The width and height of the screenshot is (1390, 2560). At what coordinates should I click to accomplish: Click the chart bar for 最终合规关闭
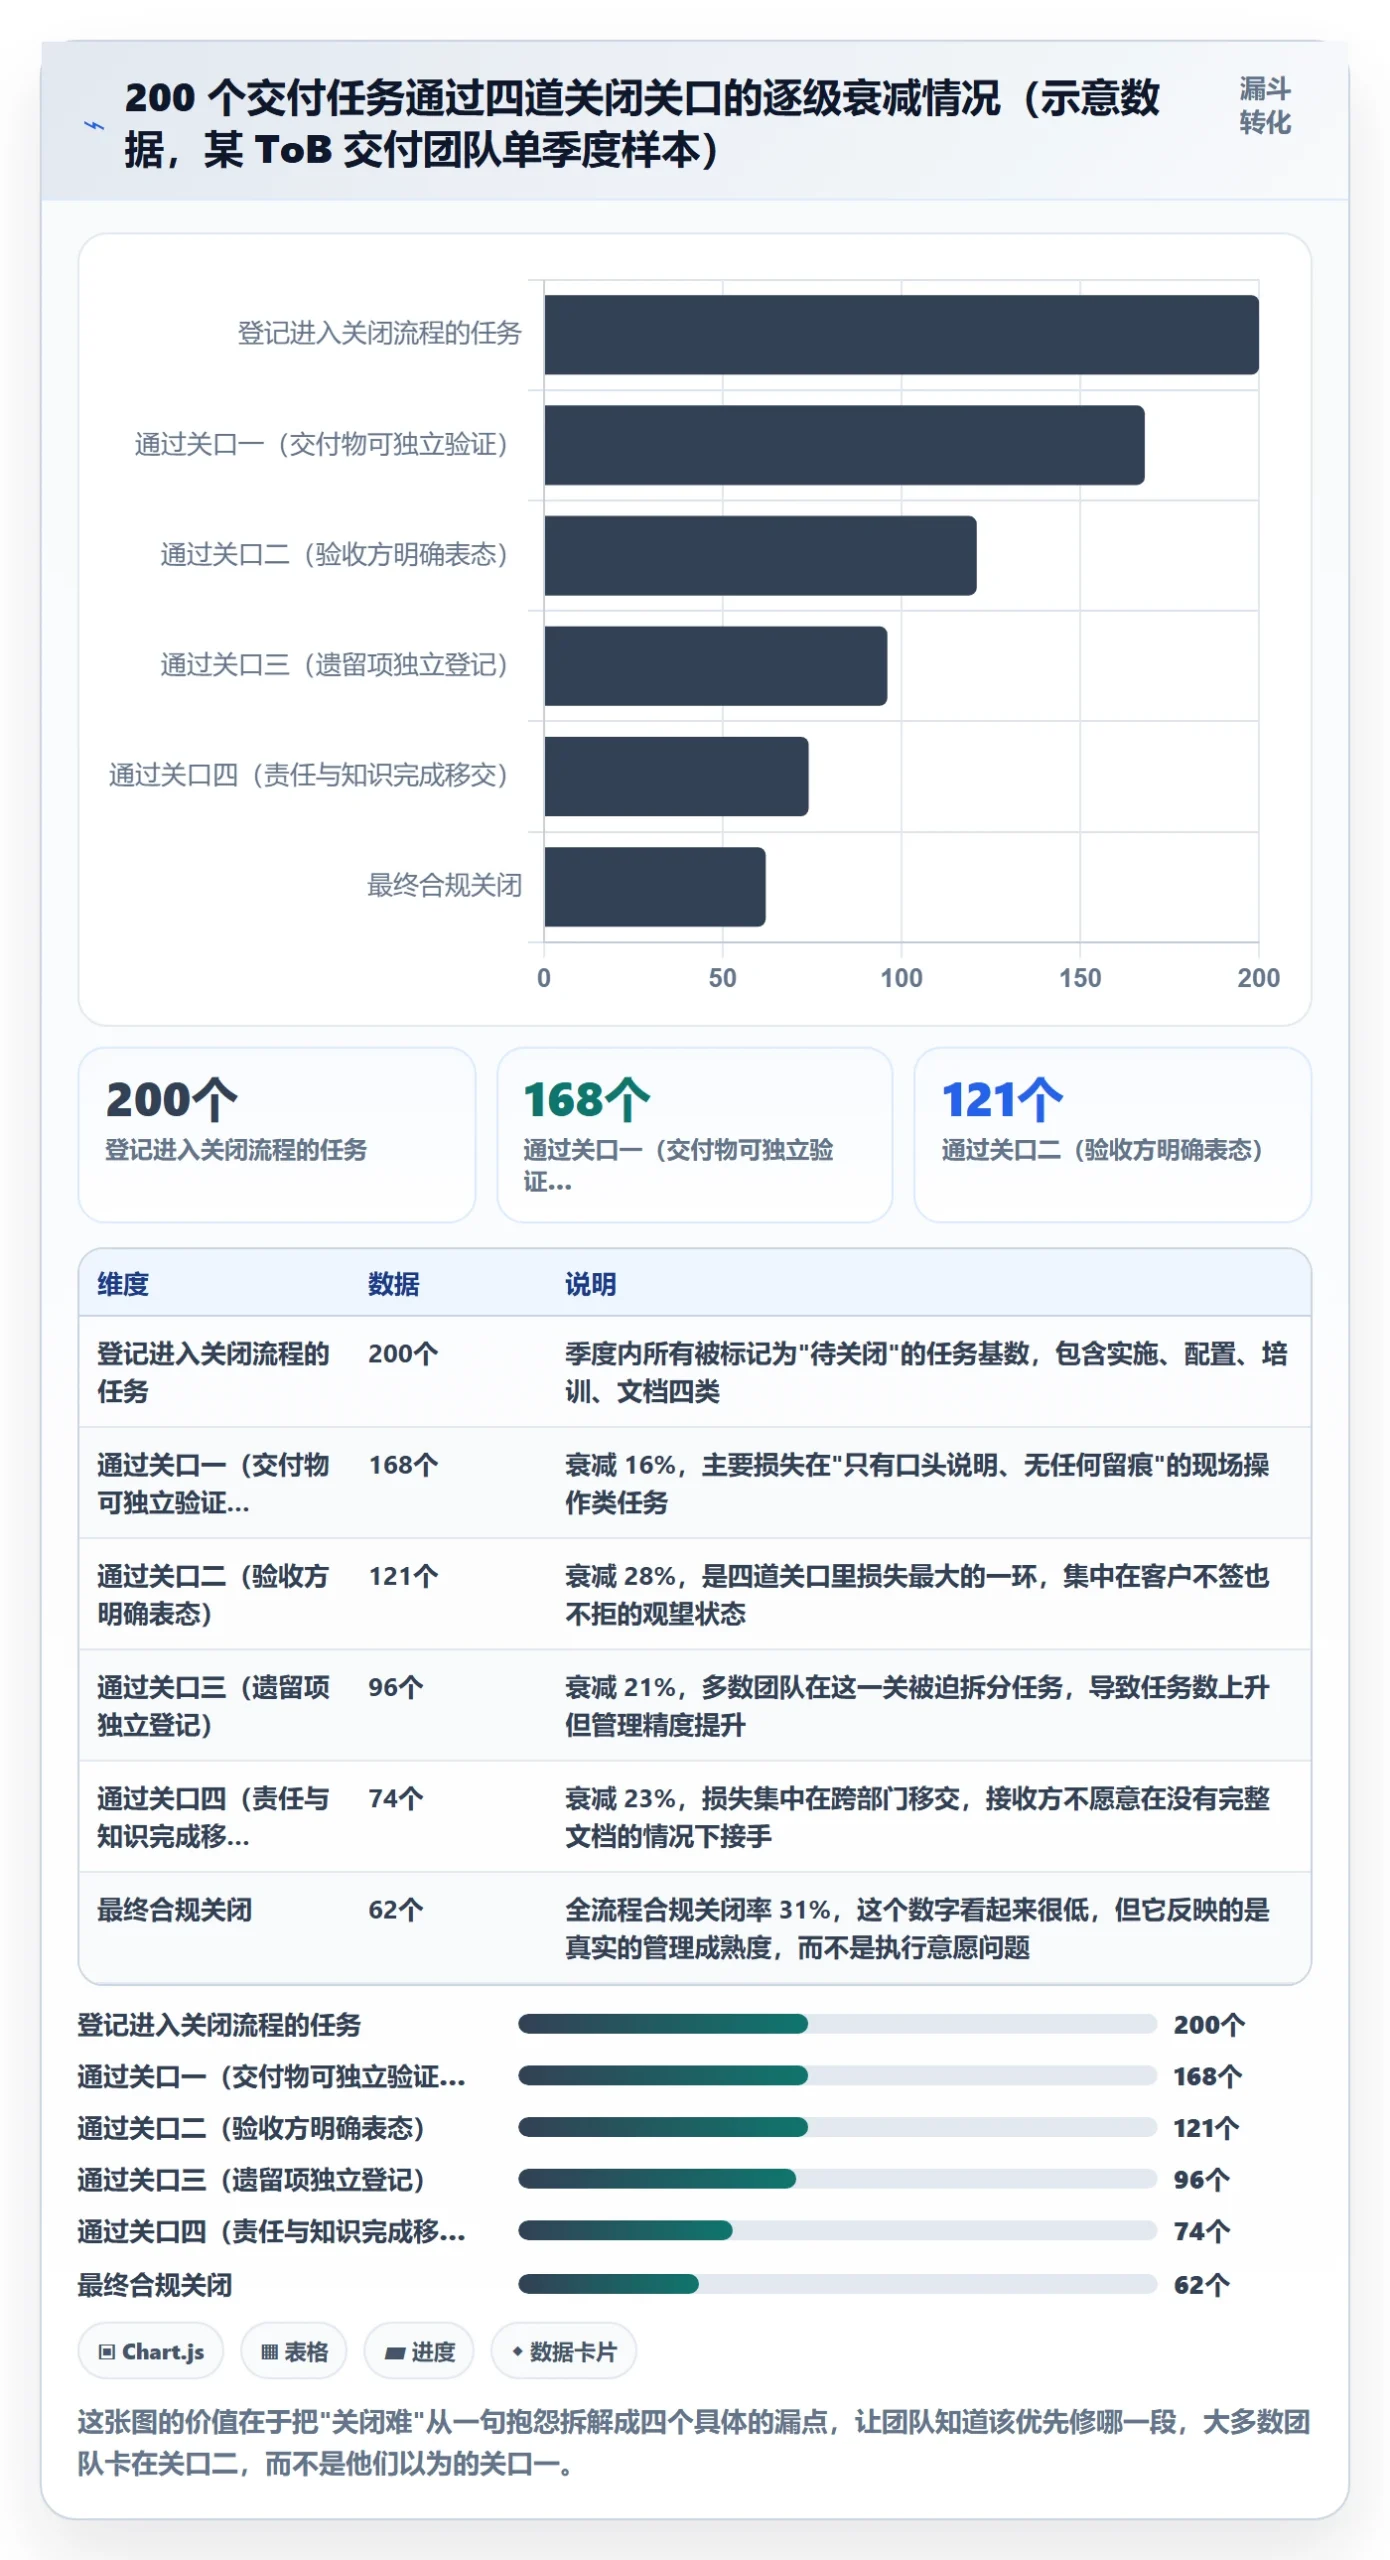click(x=655, y=887)
